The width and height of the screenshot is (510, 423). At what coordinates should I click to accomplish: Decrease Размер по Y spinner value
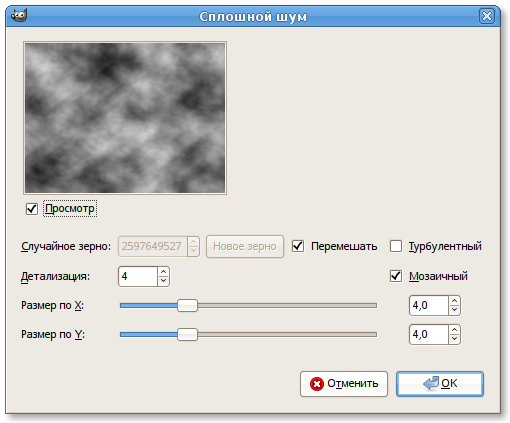(454, 339)
